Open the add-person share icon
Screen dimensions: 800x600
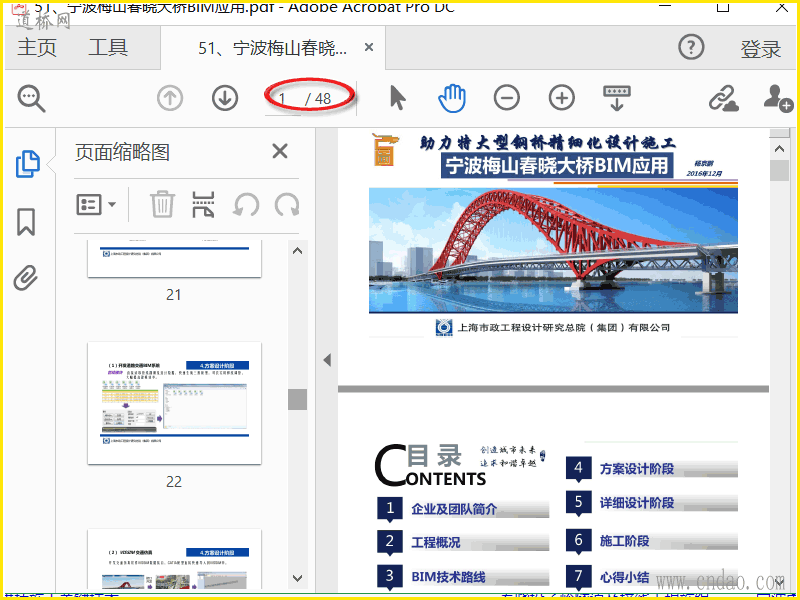pos(778,98)
